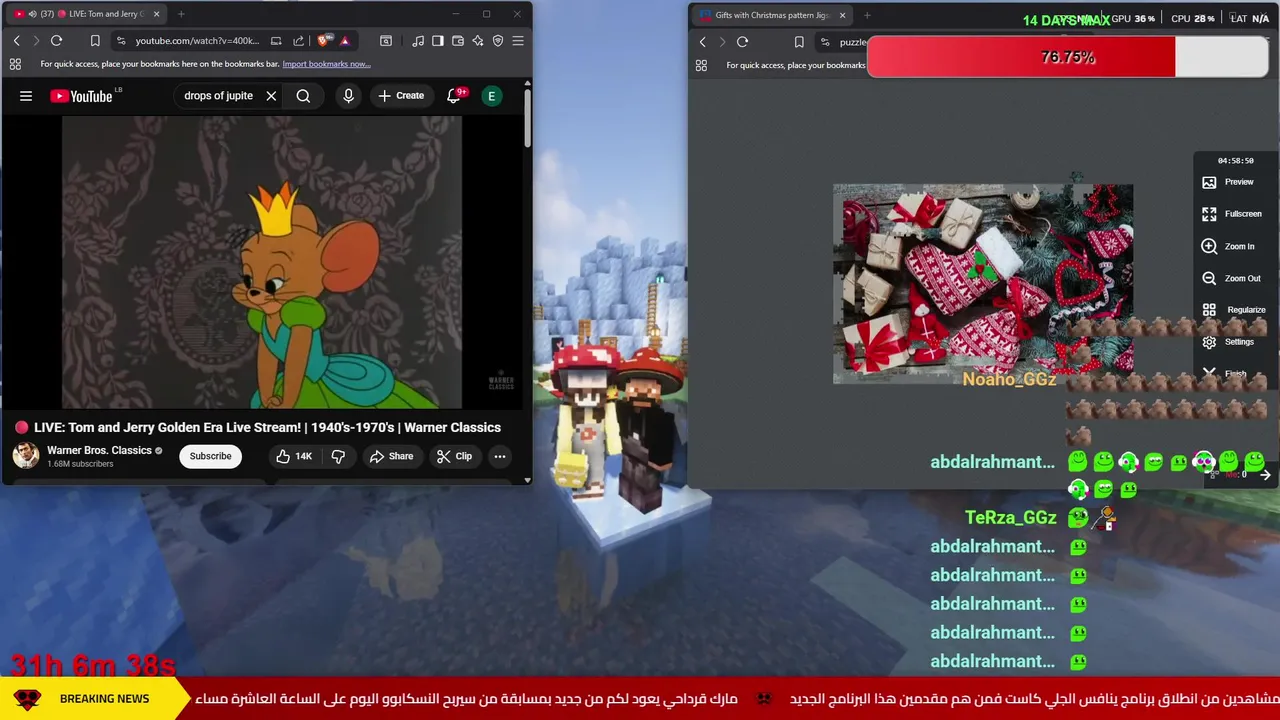
Task: Open the apps grid on YouTube window bookmarks bar
Action: 15,64
